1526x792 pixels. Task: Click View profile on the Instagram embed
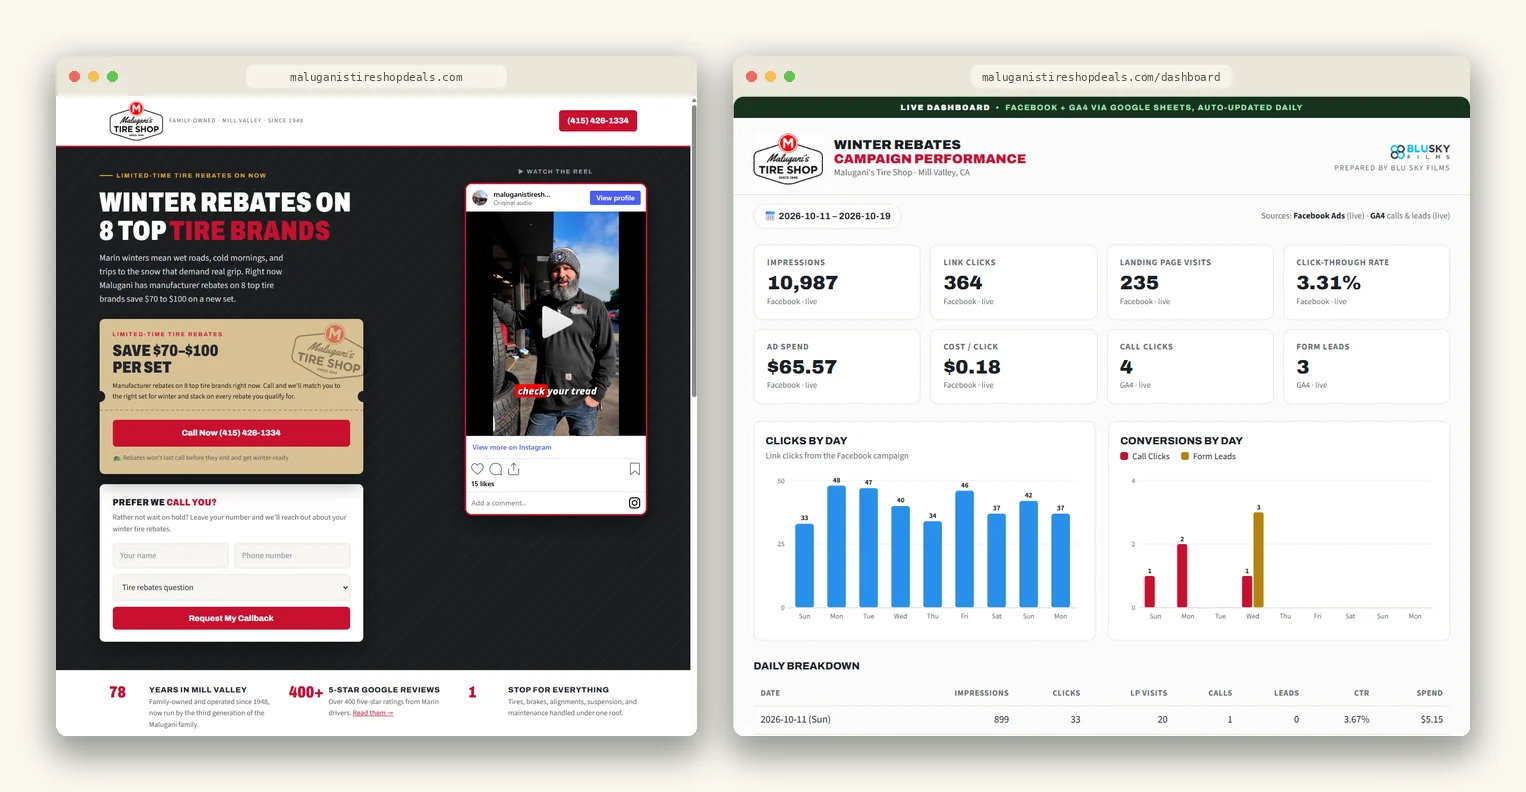click(615, 198)
